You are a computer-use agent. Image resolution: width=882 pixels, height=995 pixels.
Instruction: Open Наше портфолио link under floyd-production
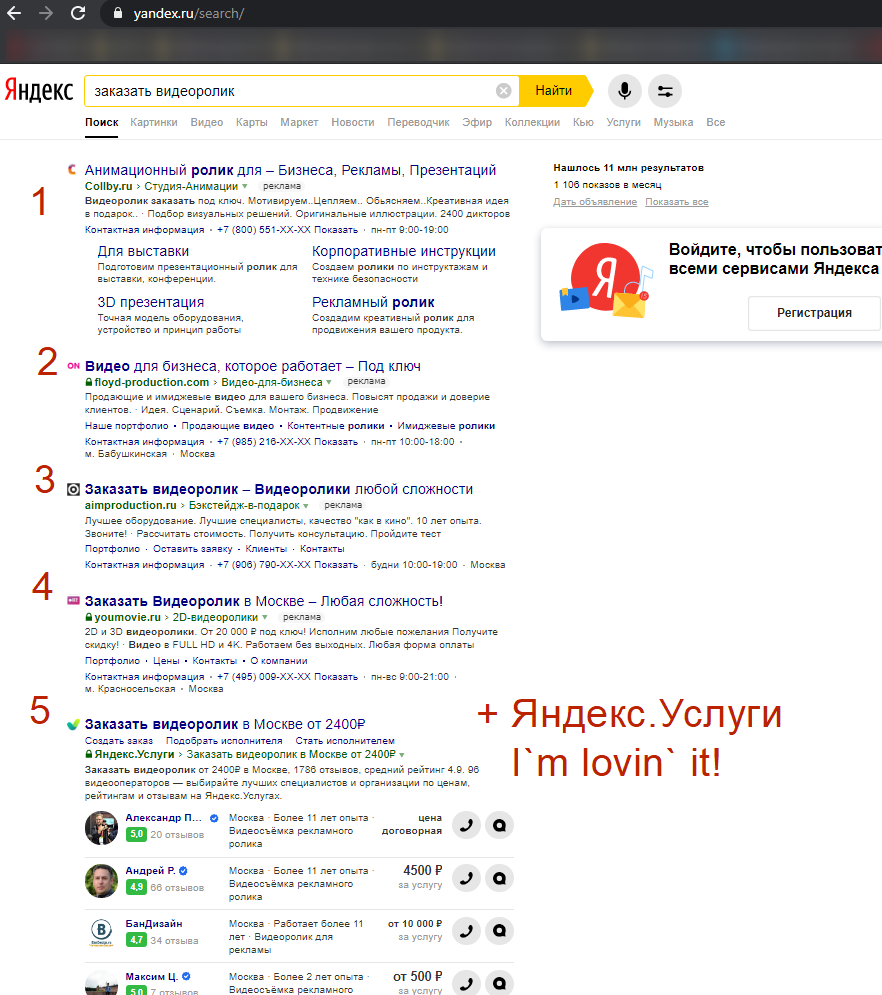point(127,426)
